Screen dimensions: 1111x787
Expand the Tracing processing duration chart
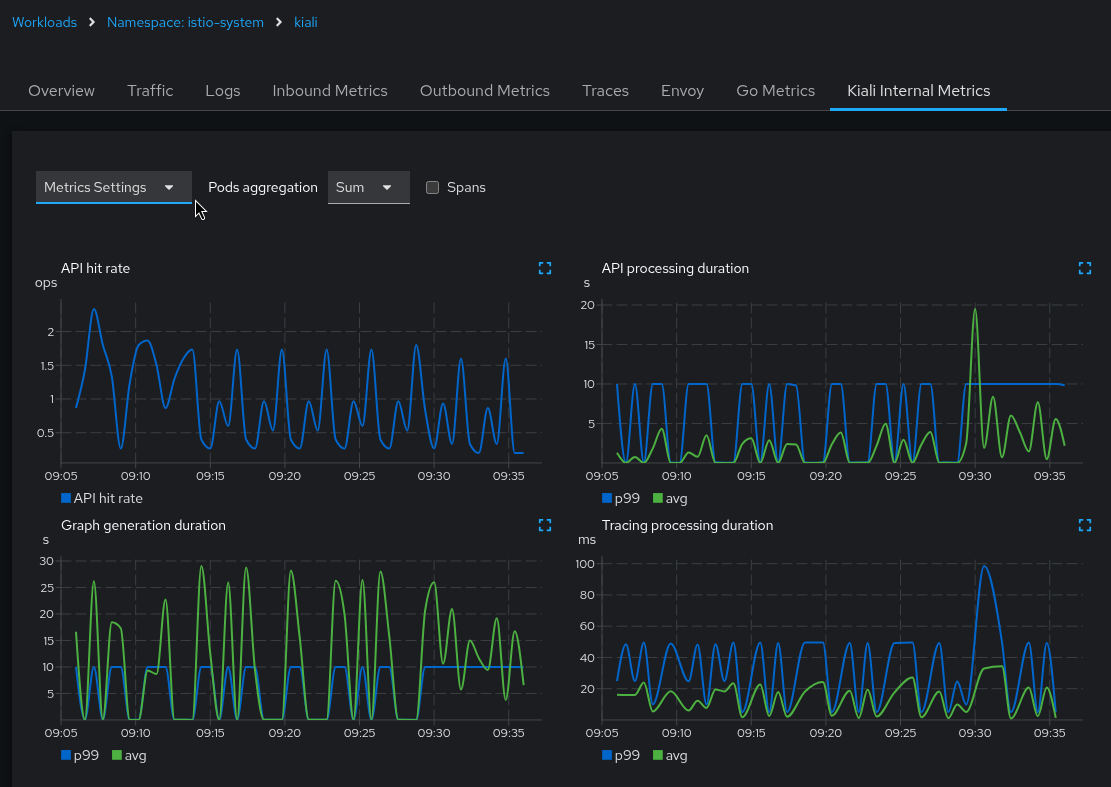point(1085,525)
